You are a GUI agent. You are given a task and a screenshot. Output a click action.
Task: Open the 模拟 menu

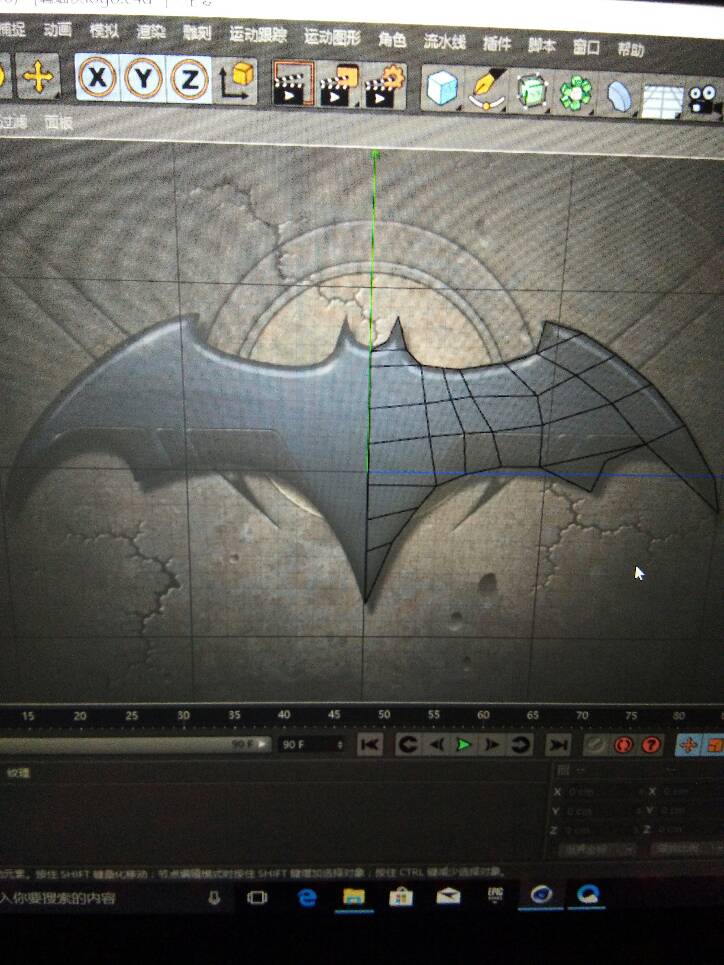pos(104,30)
